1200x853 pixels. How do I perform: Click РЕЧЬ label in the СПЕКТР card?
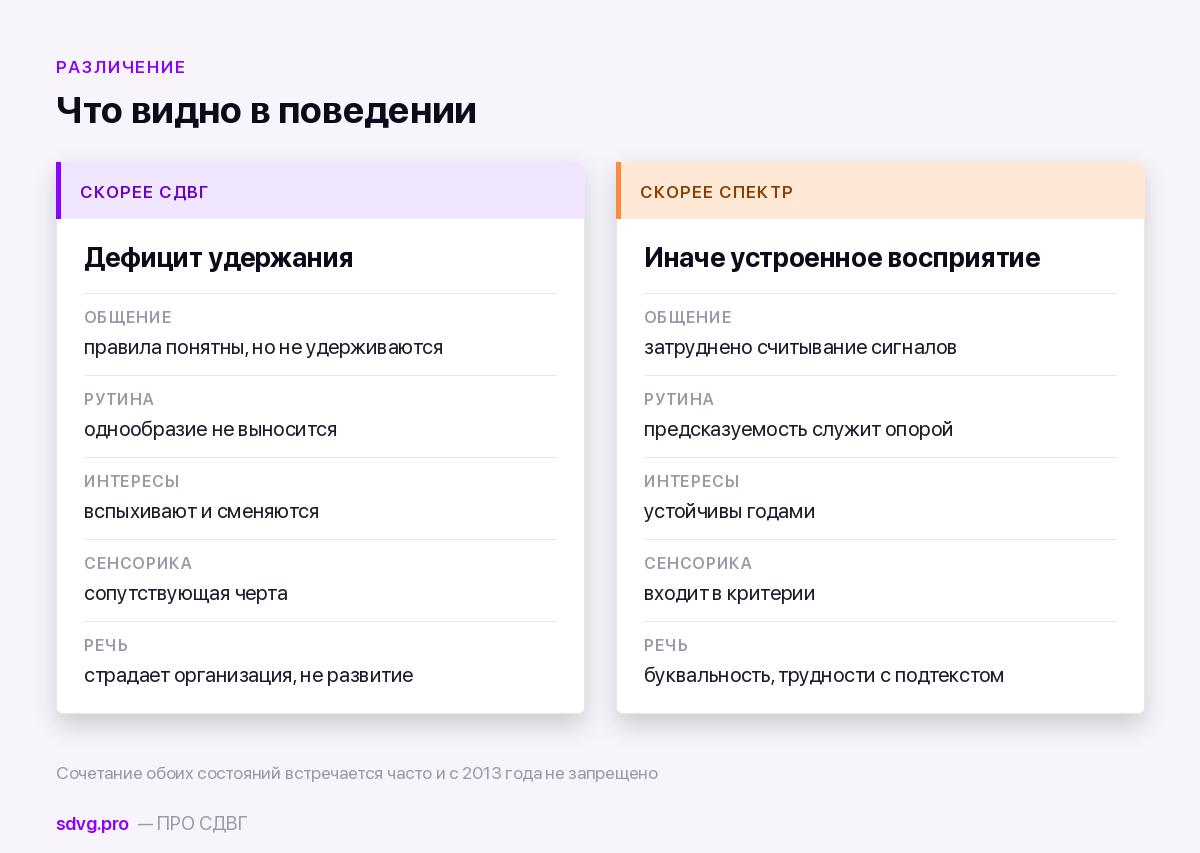666,645
